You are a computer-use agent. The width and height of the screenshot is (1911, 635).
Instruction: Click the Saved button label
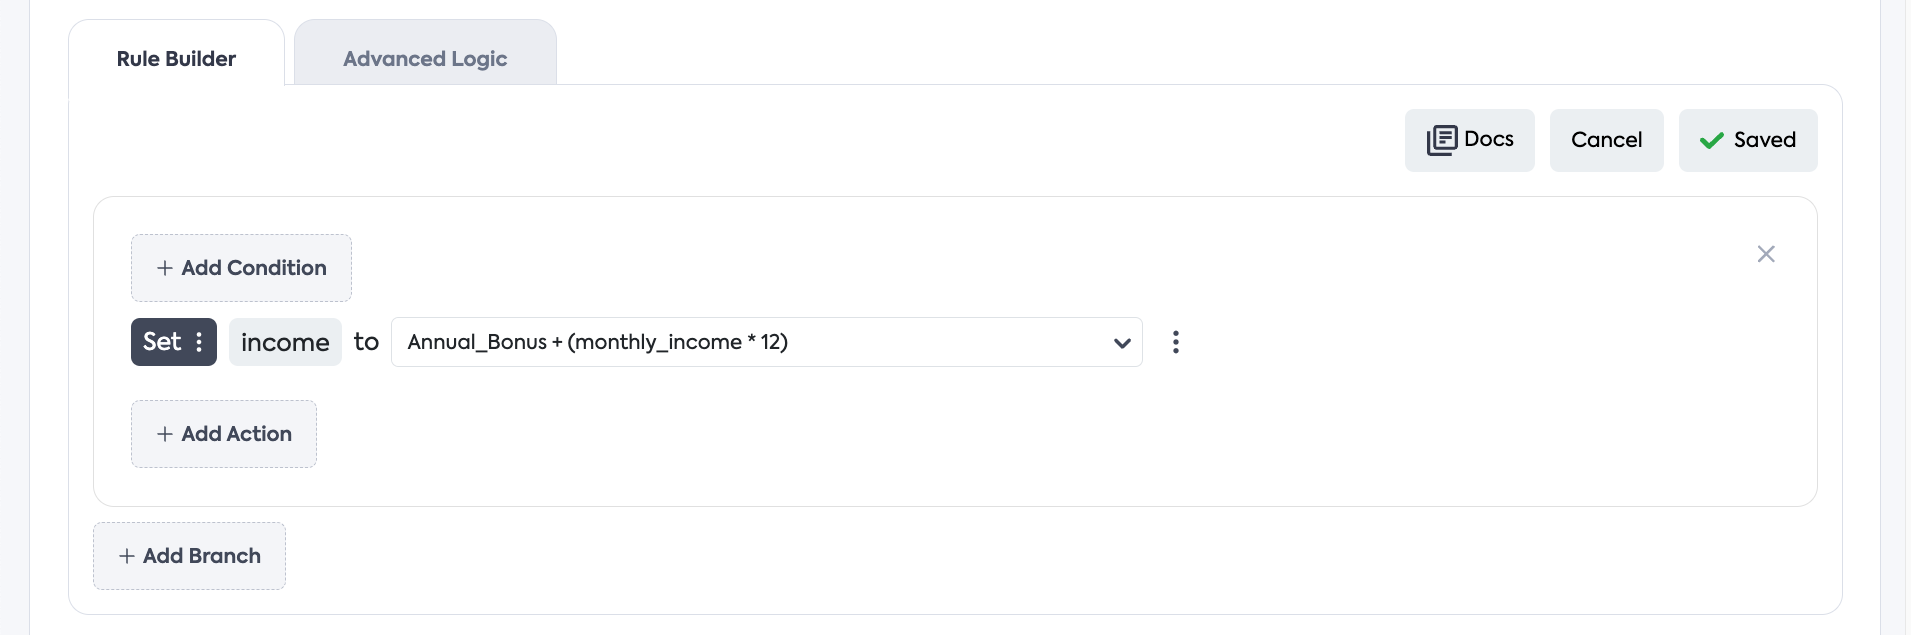(1764, 140)
